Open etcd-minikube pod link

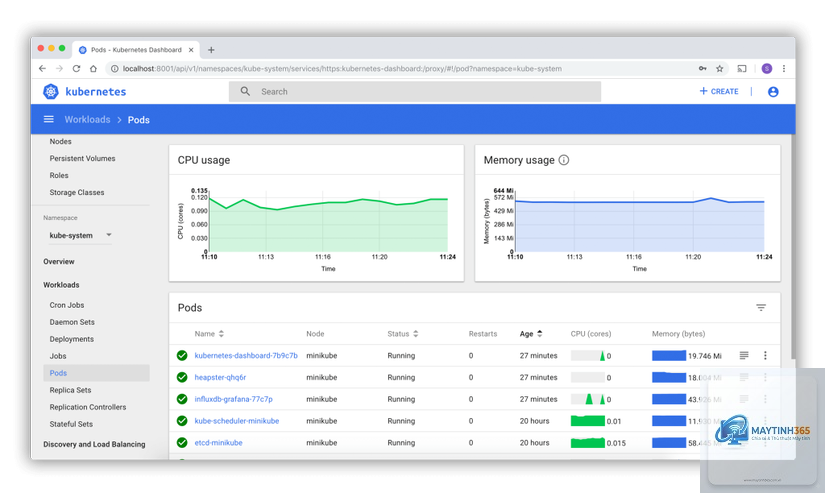point(218,442)
